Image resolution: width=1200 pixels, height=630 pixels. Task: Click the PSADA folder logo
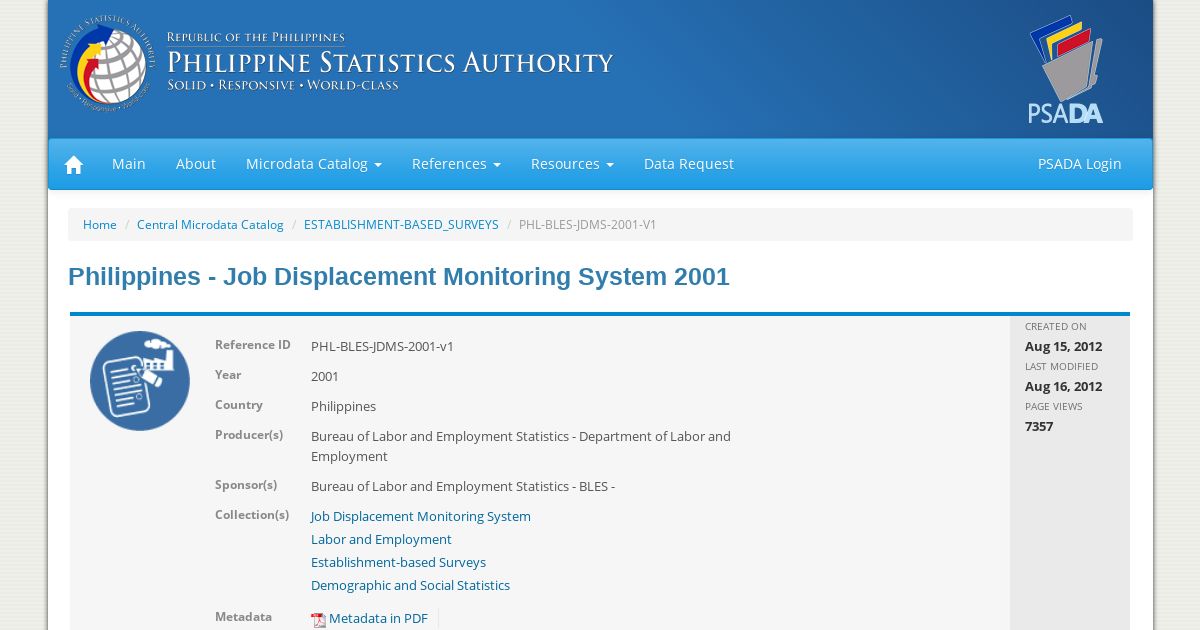click(x=1066, y=69)
